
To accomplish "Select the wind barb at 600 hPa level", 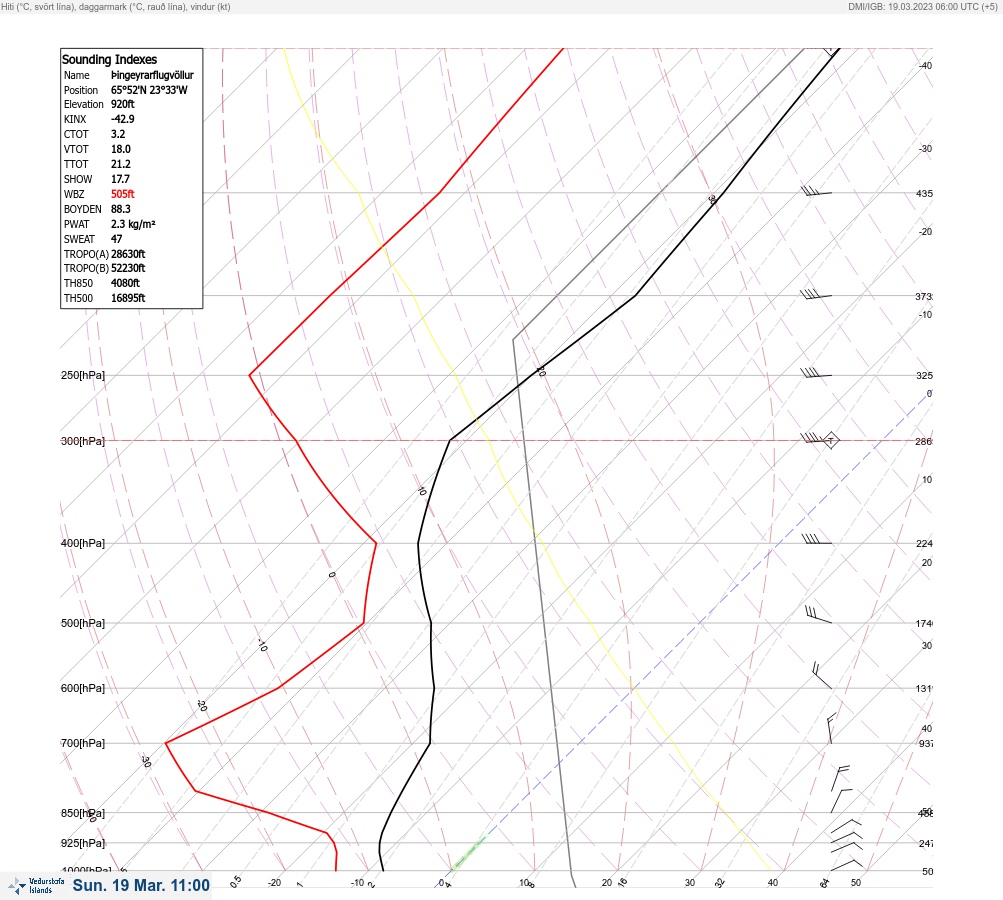I will 822,675.
